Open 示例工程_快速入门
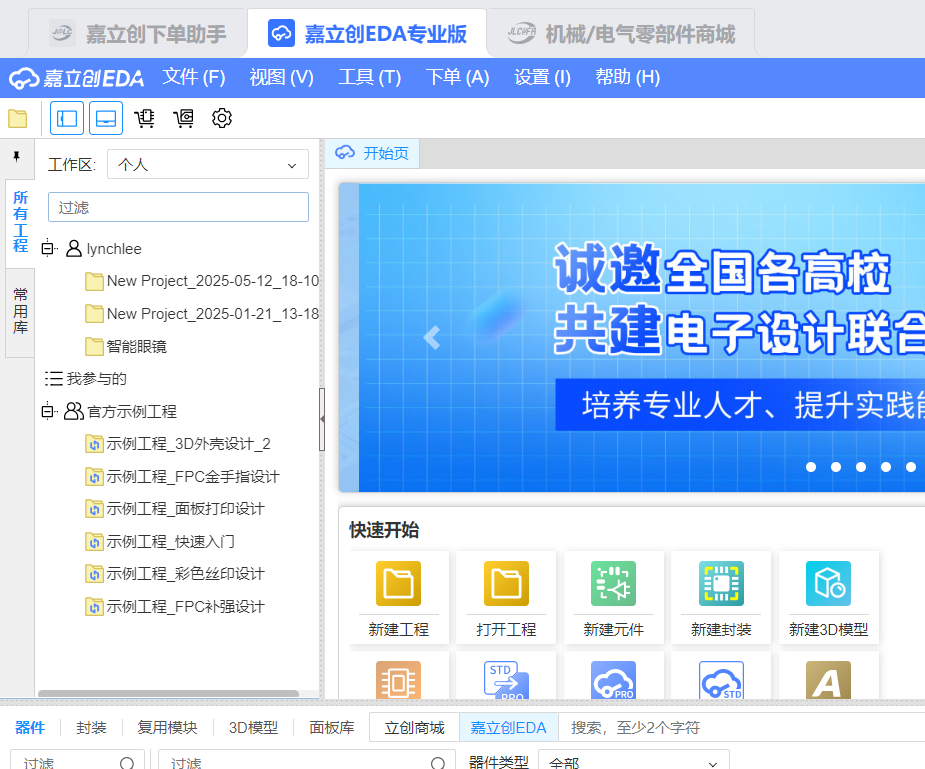The width and height of the screenshot is (925, 769). pyautogui.click(x=160, y=541)
